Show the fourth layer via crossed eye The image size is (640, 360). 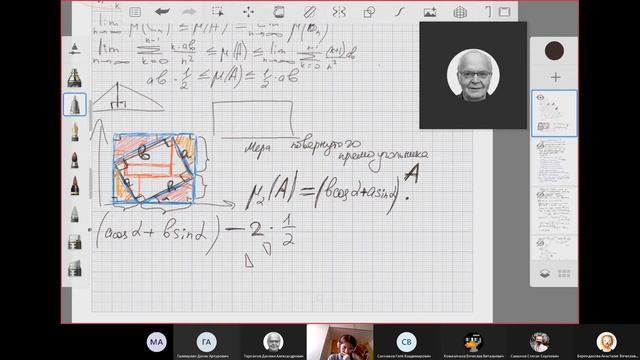[540, 243]
